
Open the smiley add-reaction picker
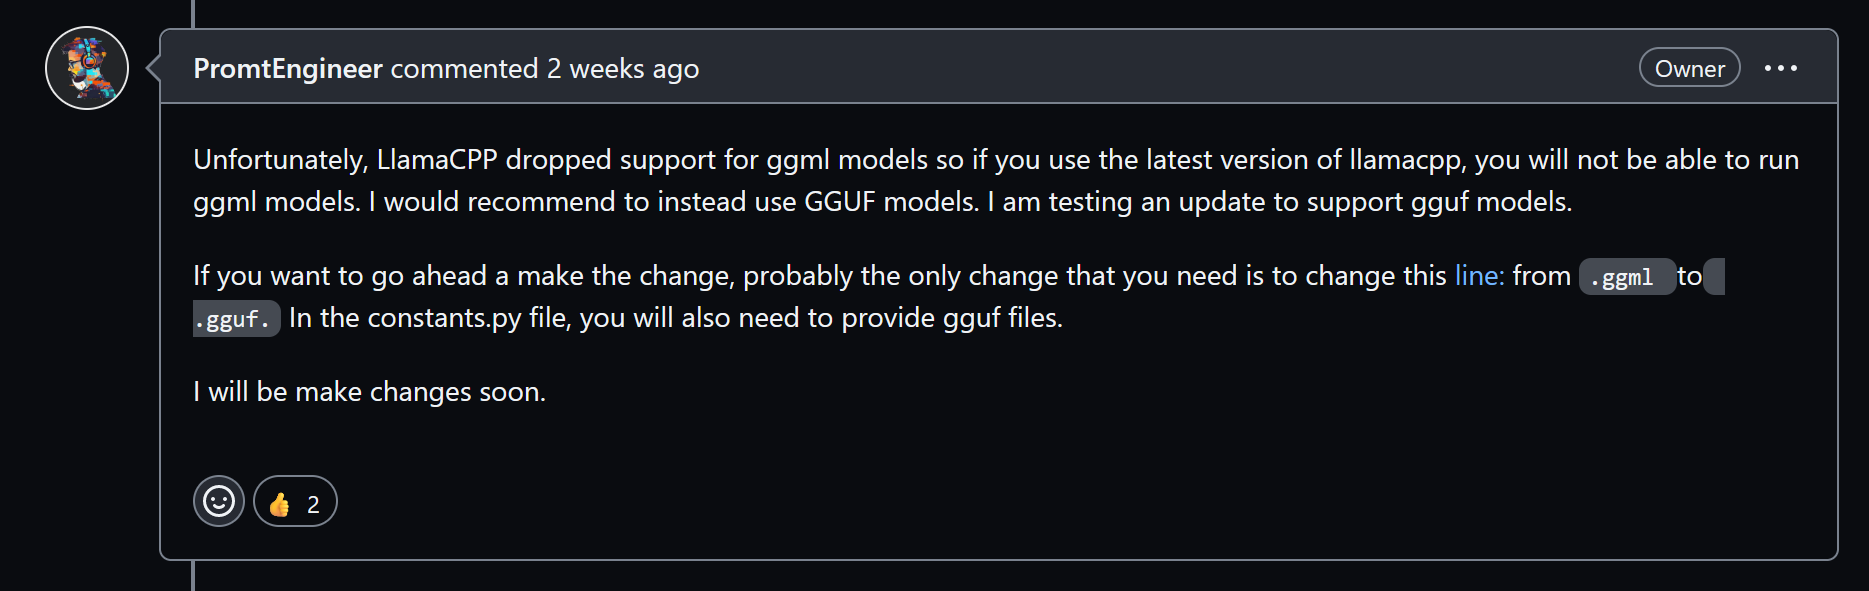click(219, 501)
